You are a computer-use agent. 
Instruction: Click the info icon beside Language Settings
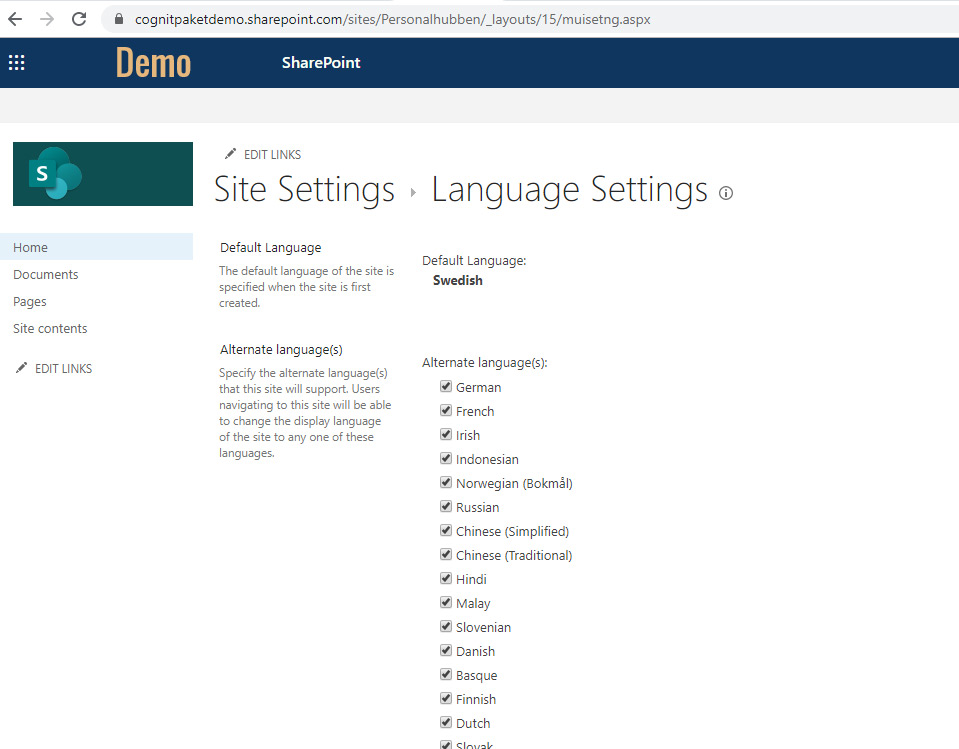point(726,193)
